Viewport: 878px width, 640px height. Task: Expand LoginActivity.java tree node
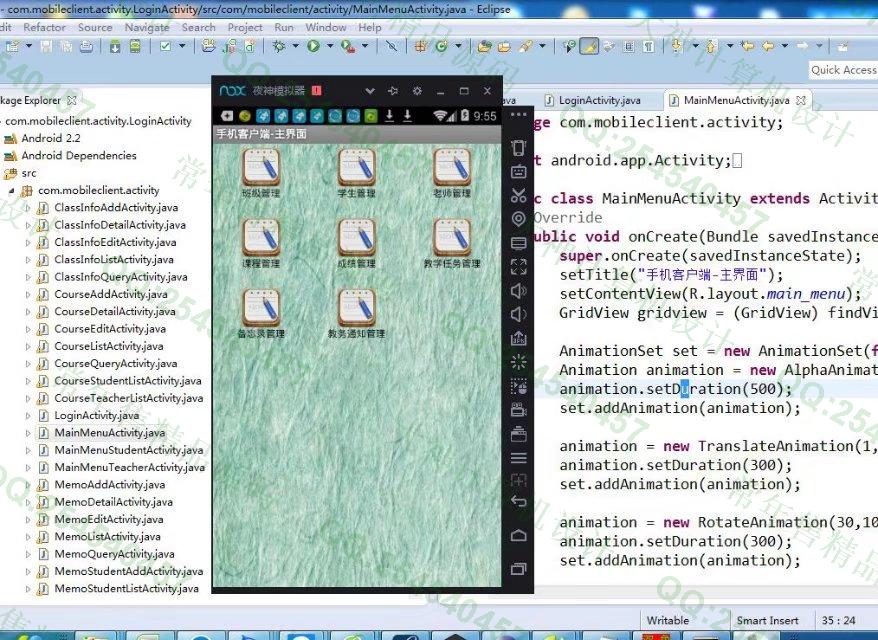[x=28, y=415]
